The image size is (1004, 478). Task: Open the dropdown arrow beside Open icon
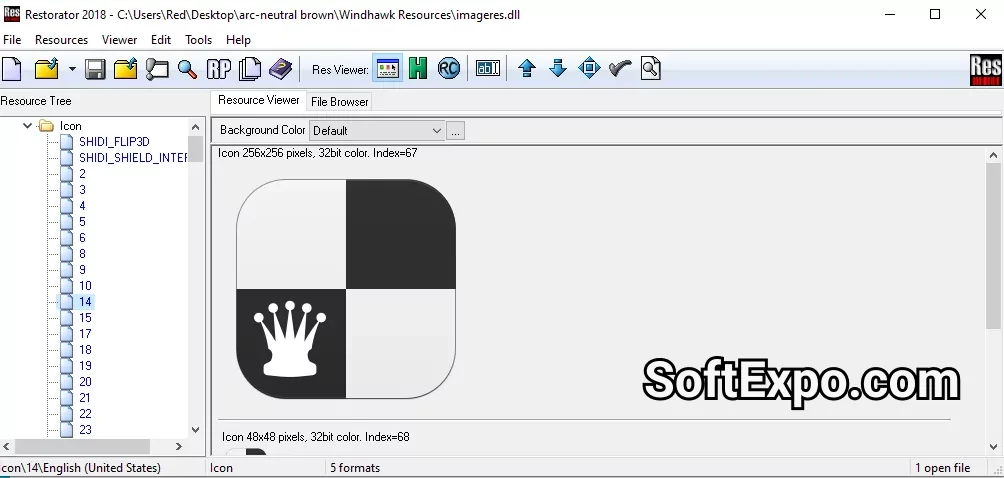coord(72,69)
